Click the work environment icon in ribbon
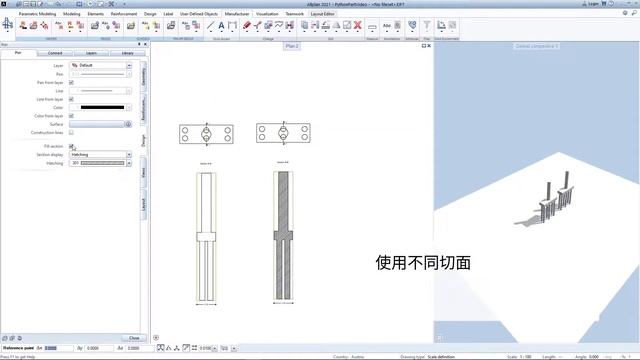 [441, 25]
